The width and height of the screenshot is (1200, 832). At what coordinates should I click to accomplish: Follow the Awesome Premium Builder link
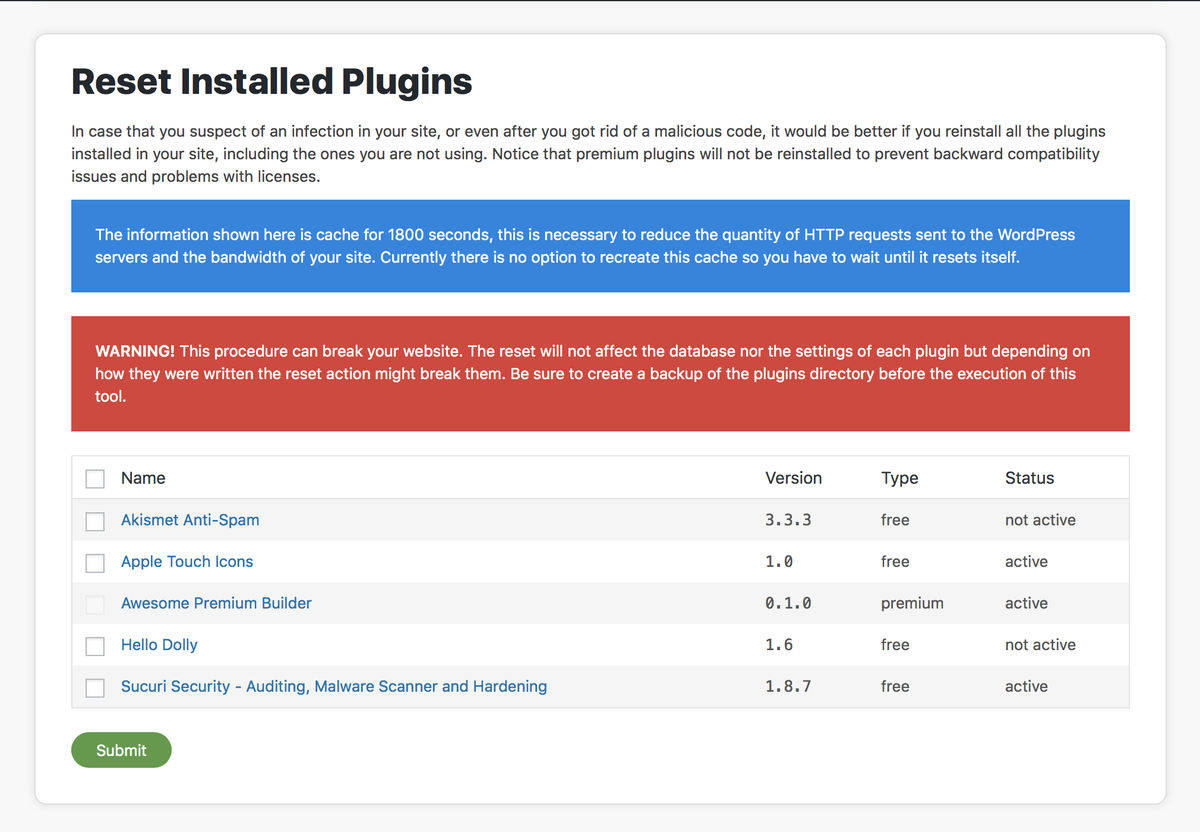click(216, 603)
